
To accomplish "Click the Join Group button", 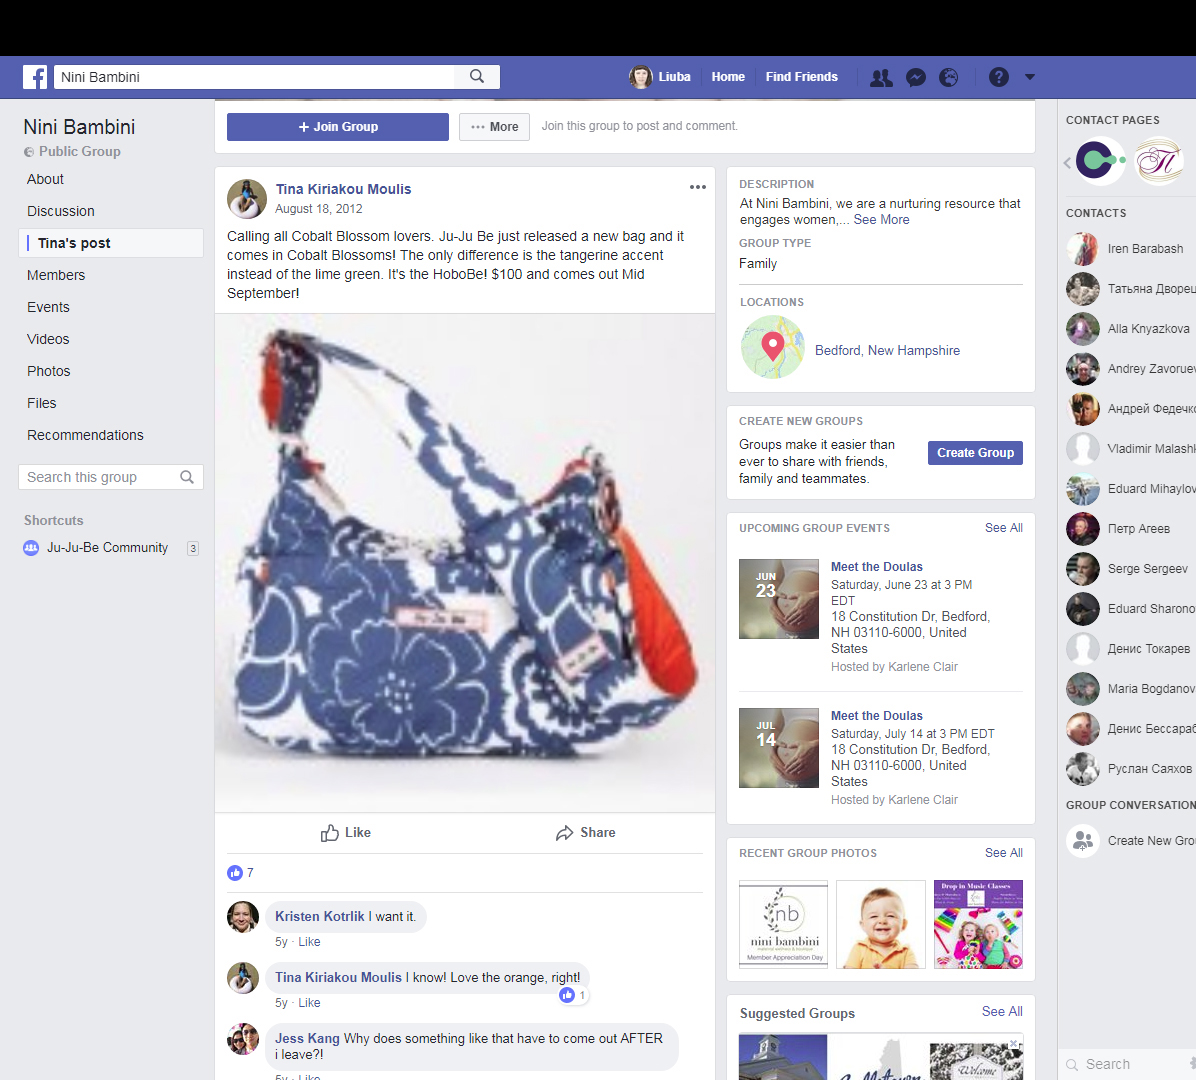I will tap(338, 127).
